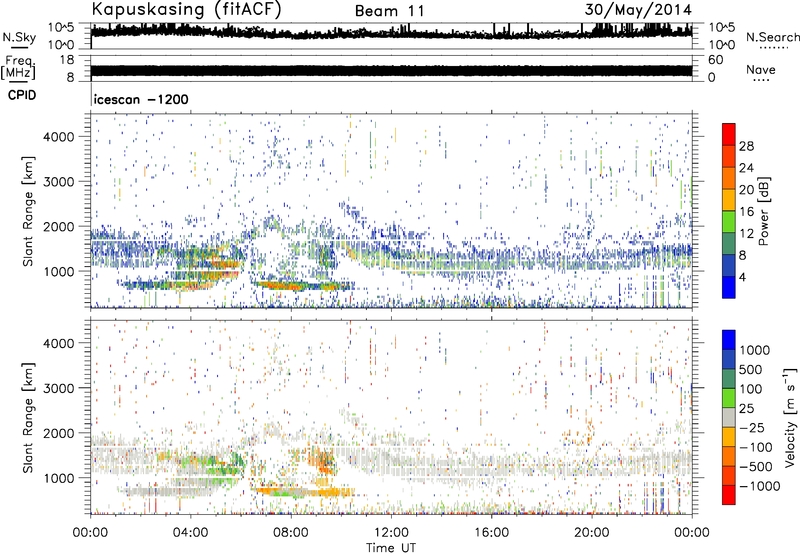Click the -100 tick on Velocity colorbar

756,447
